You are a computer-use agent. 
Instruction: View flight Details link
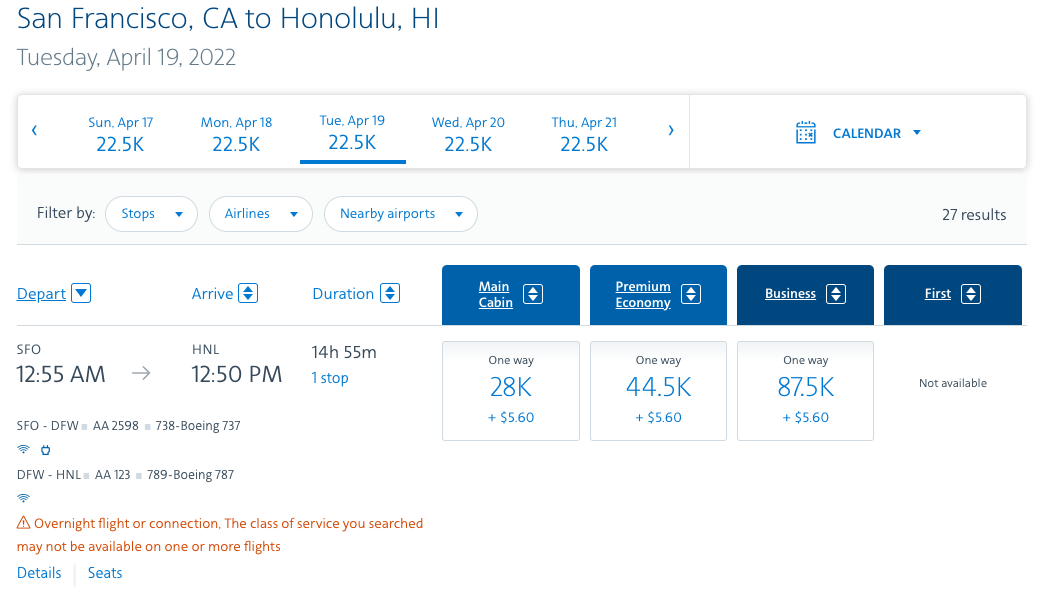39,573
